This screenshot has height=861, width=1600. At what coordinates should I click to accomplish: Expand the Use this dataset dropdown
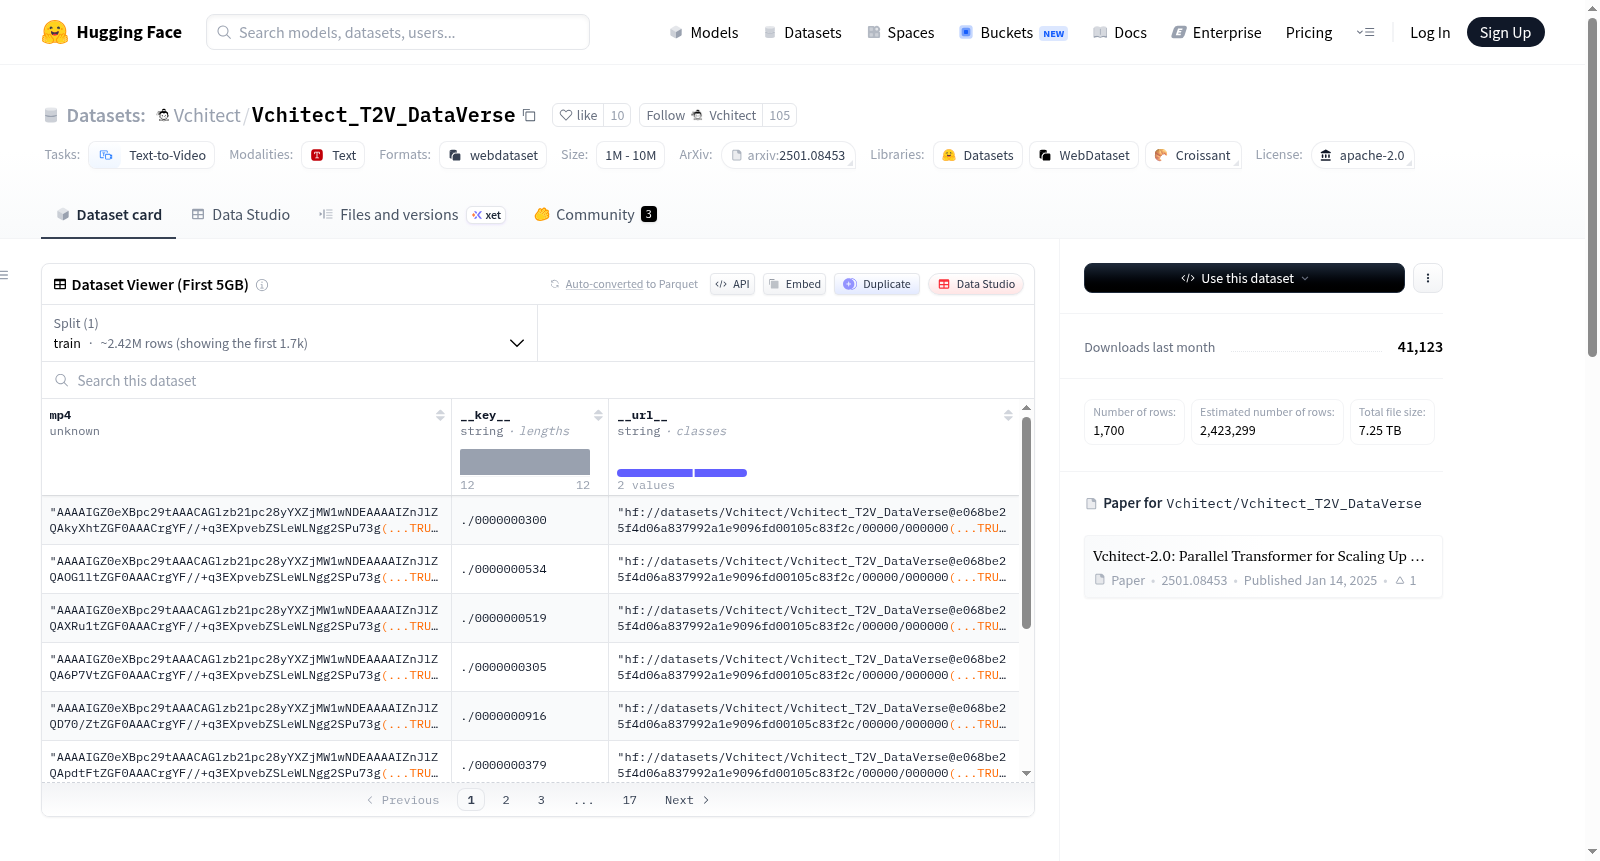pos(1244,278)
